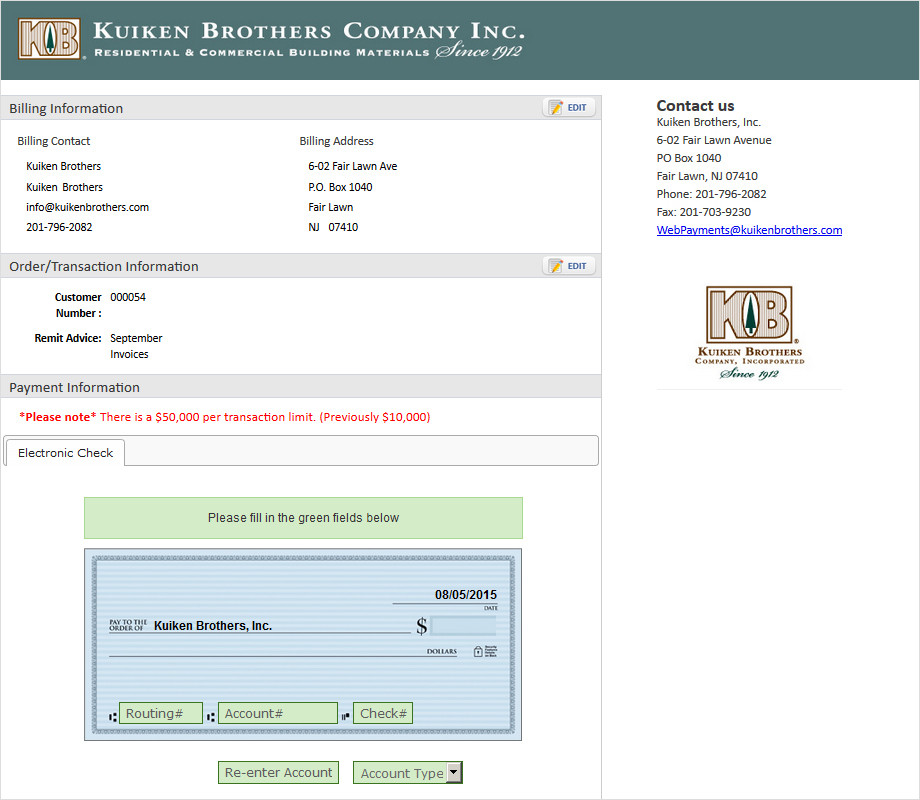
Task: Click the NJ 07410 billing address line
Action: (333, 227)
